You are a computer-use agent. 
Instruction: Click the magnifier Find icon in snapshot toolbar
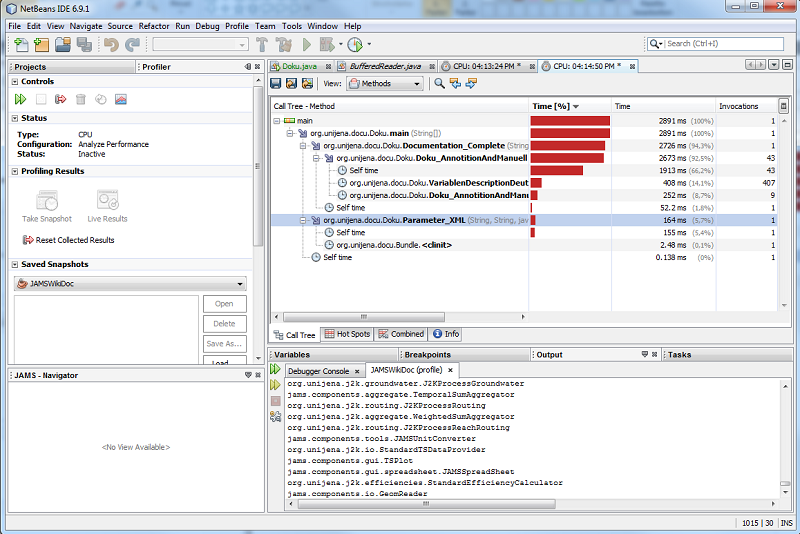tap(439, 84)
